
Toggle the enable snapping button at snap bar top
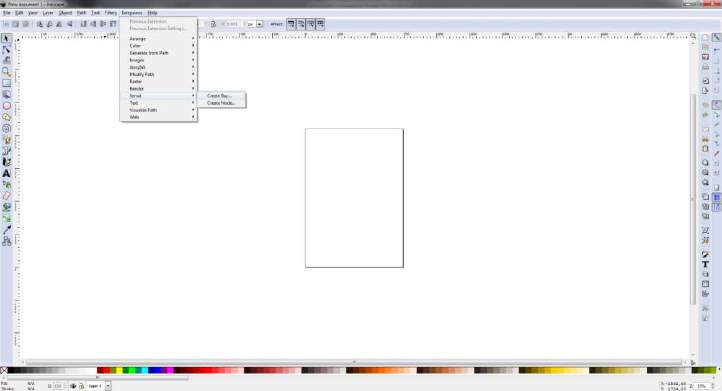[x=716, y=38]
